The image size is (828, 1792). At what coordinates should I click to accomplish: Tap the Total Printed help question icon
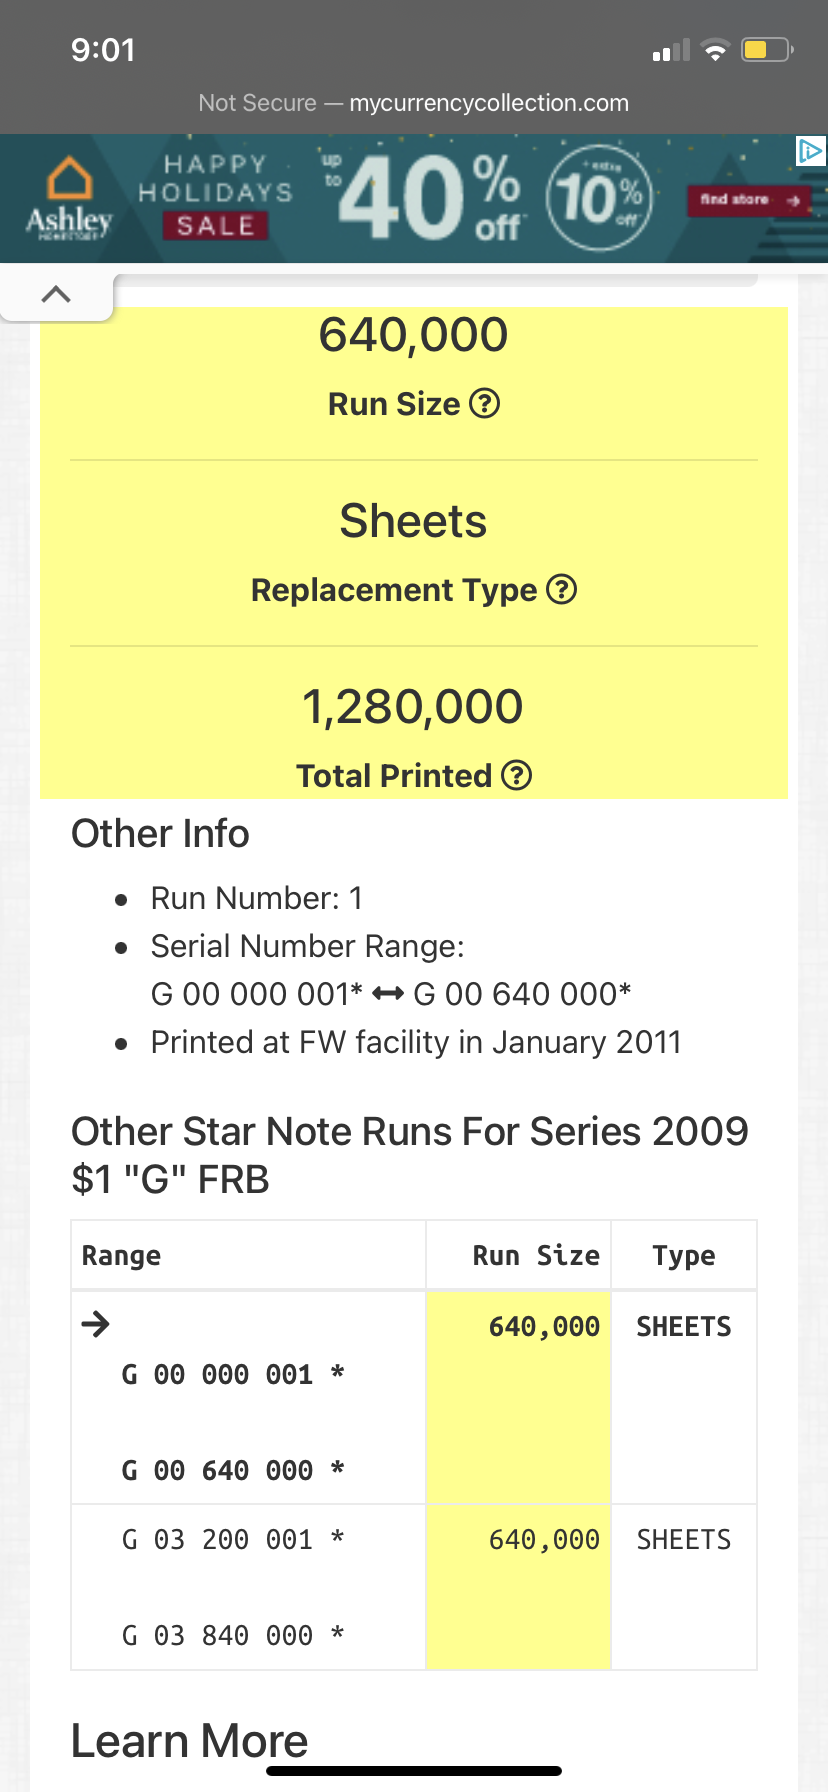tap(516, 775)
